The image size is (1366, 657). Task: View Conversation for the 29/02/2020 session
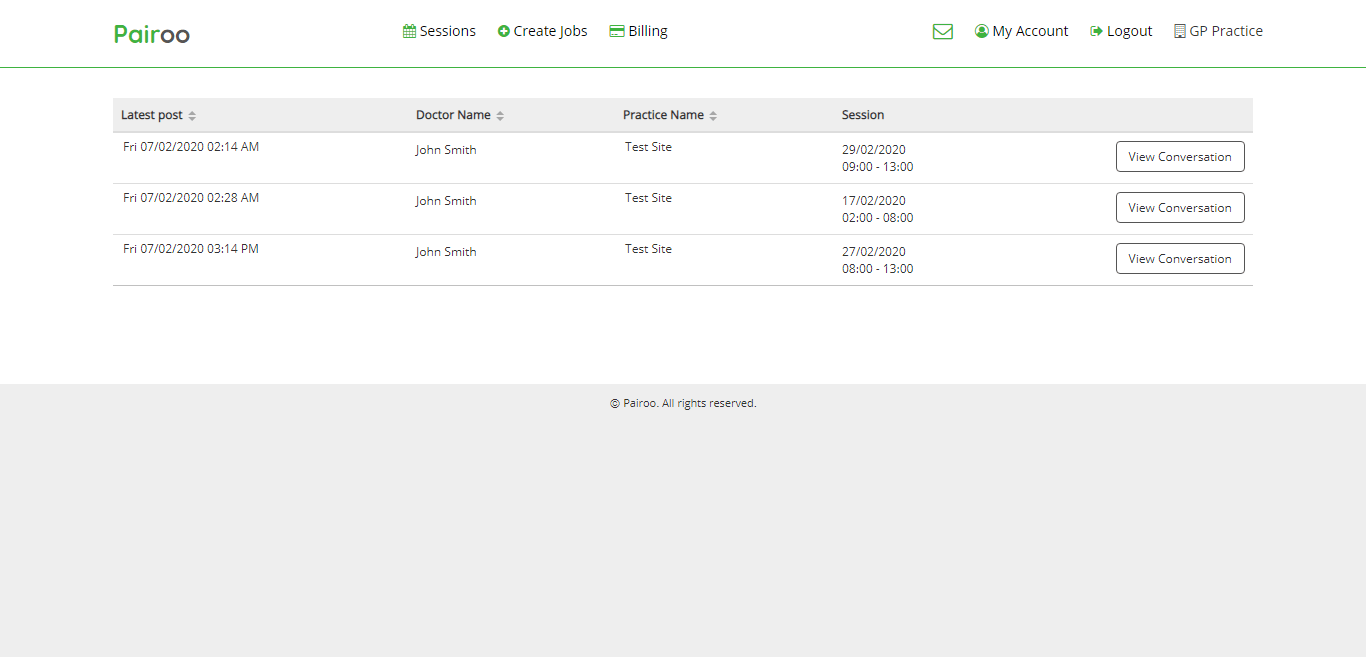pos(1180,157)
